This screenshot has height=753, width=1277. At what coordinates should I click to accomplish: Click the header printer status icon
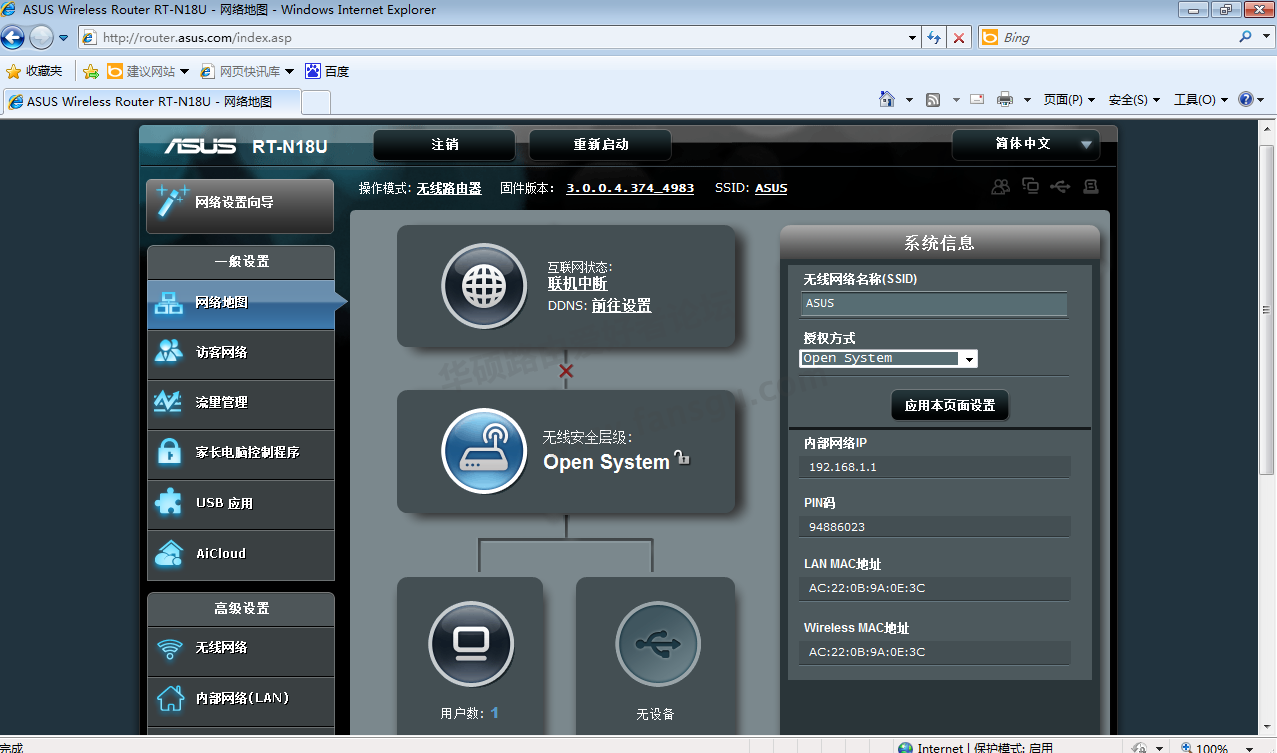point(1090,185)
